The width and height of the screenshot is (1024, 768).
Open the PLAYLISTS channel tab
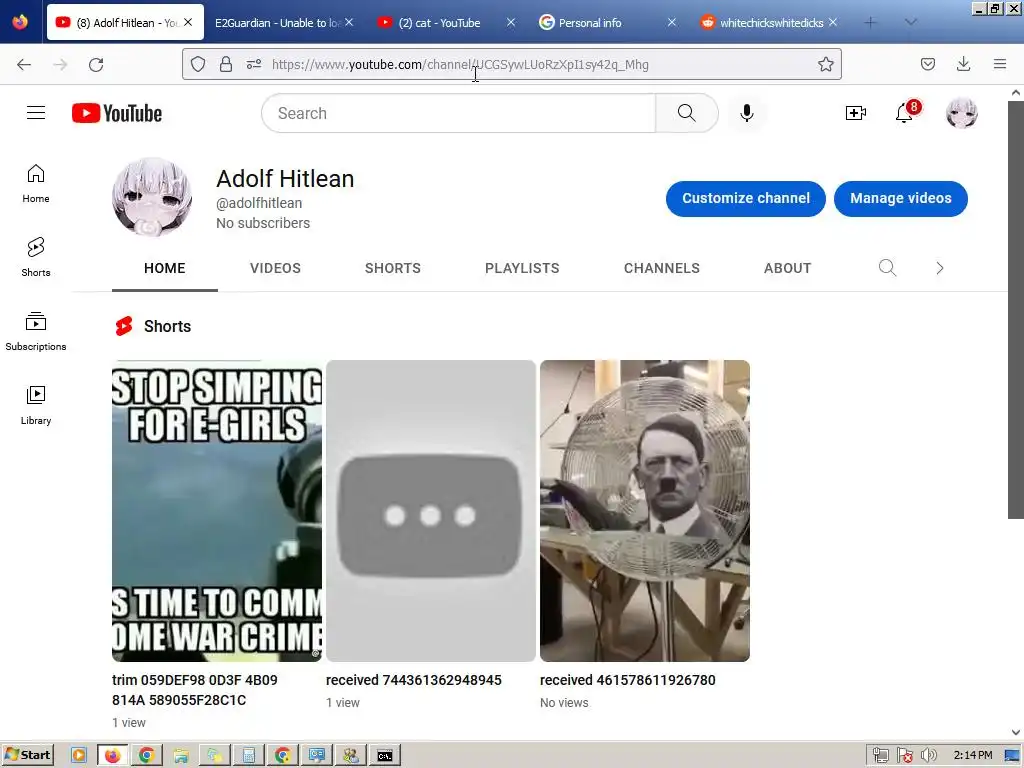pyautogui.click(x=522, y=268)
